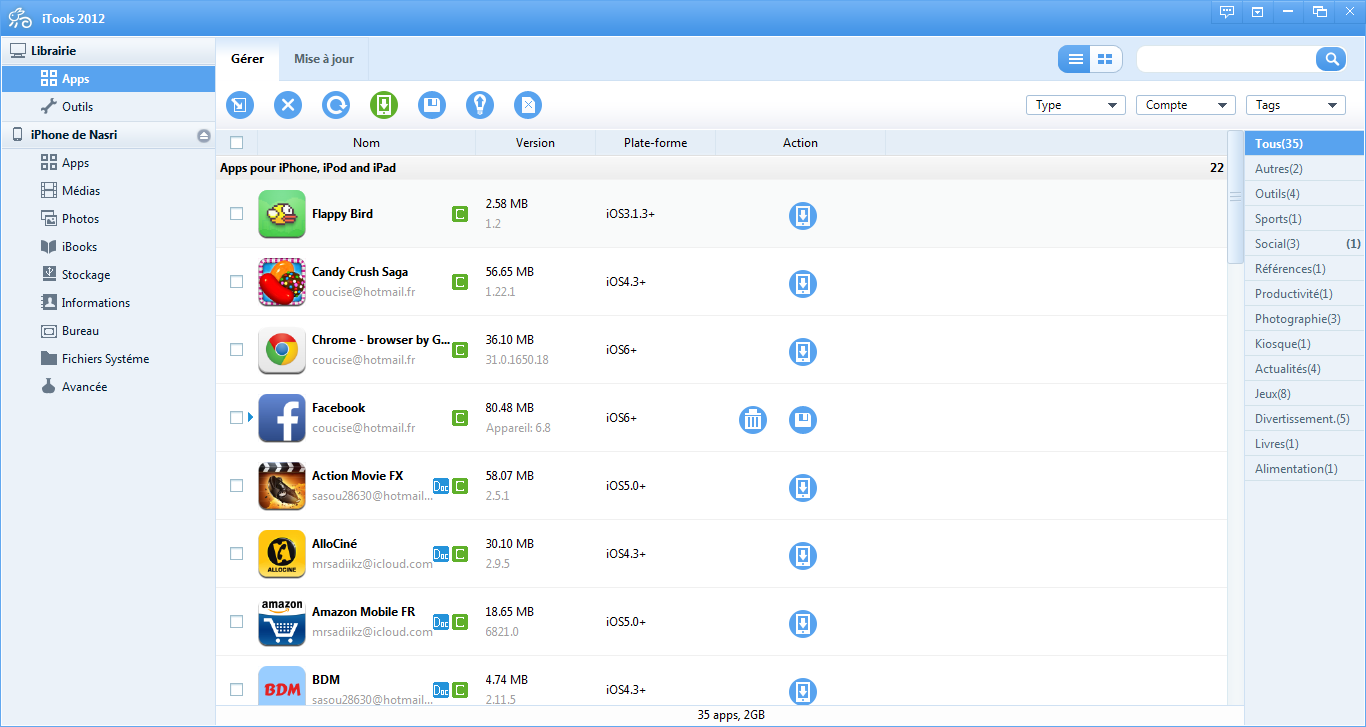Viewport: 1366px width, 727px height.
Task: Switch to the Mise à jour tab
Action: pos(324,59)
